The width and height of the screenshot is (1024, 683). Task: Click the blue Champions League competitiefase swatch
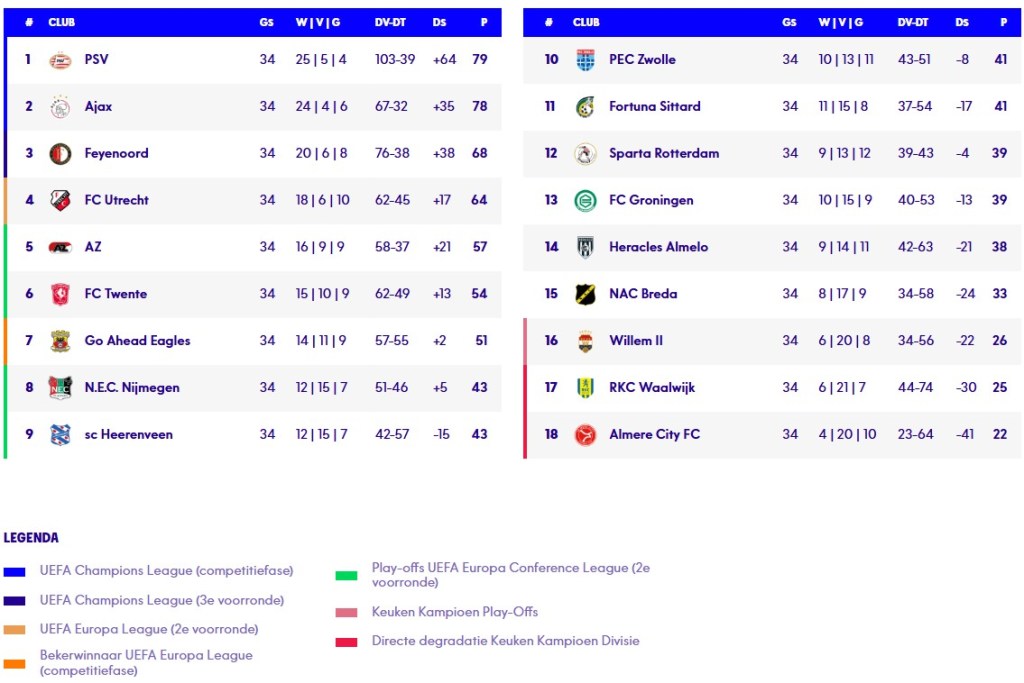[x=14, y=572]
